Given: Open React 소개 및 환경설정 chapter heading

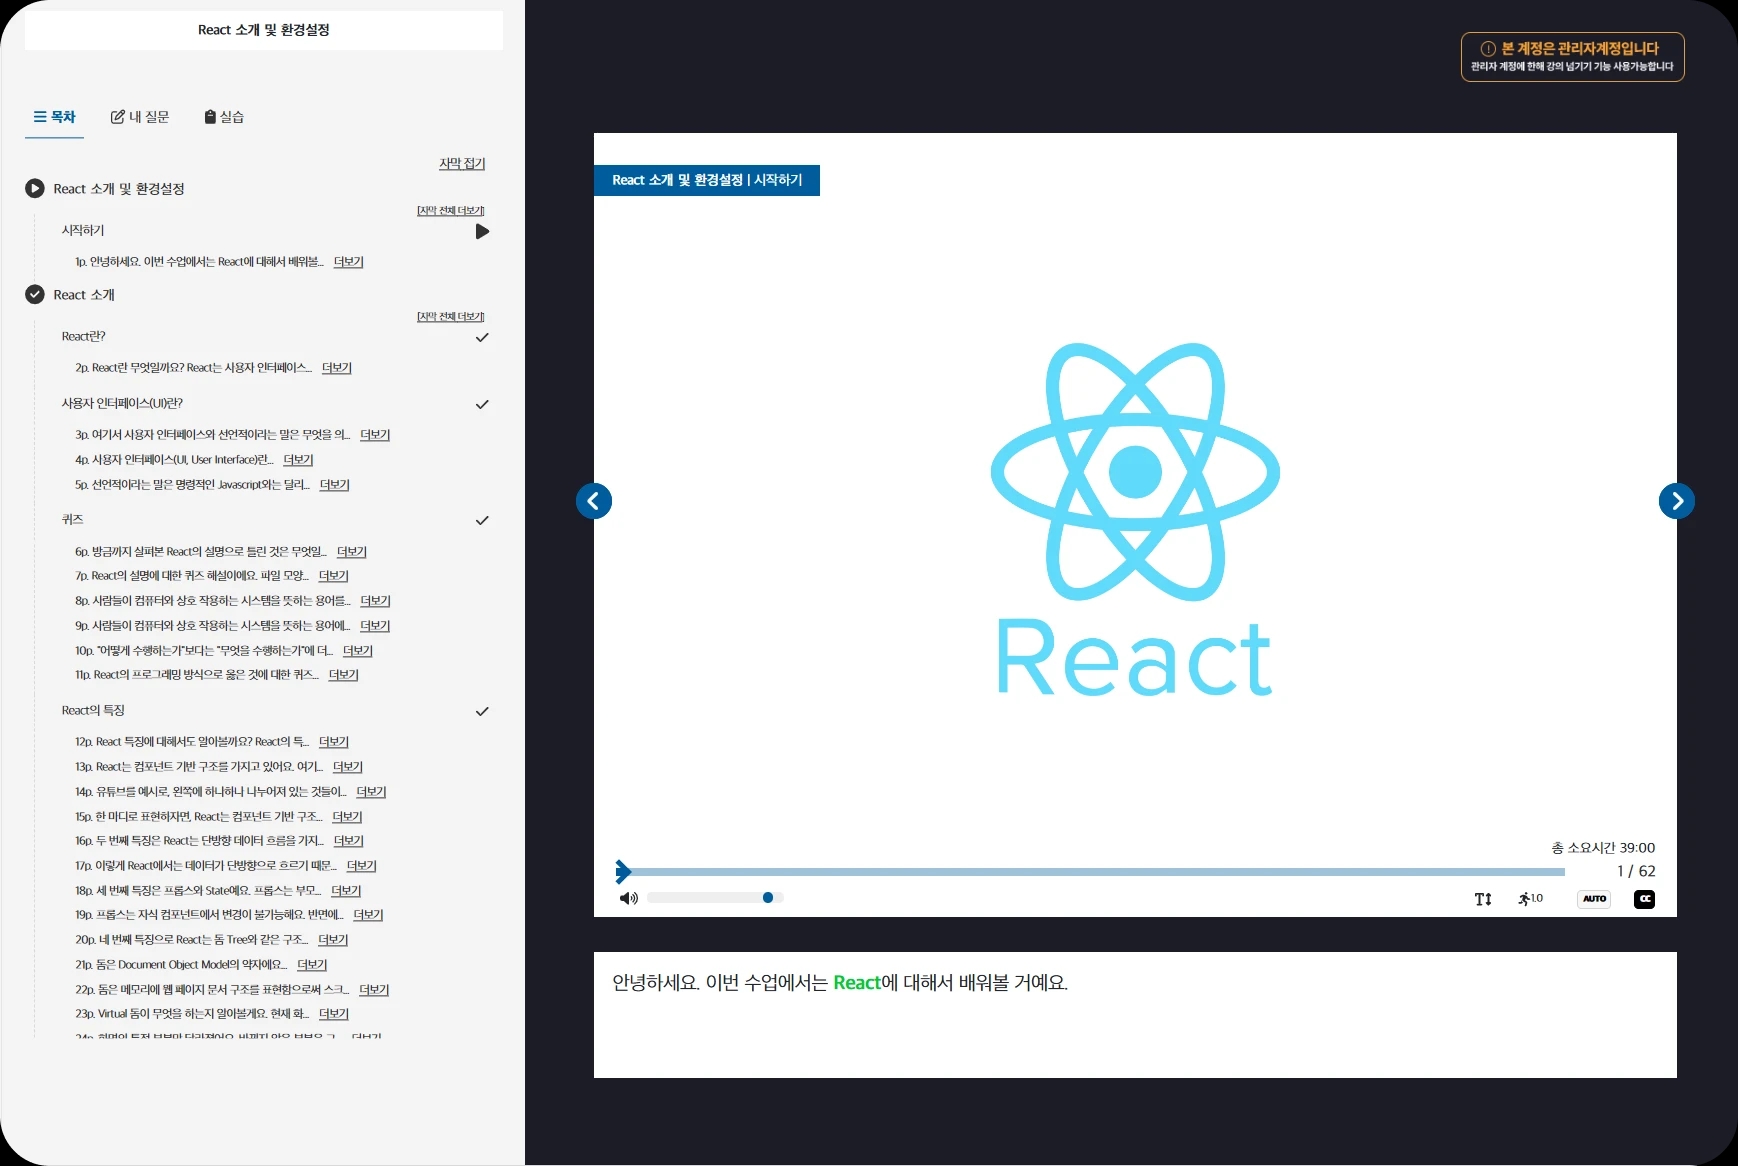Looking at the screenshot, I should coord(119,188).
